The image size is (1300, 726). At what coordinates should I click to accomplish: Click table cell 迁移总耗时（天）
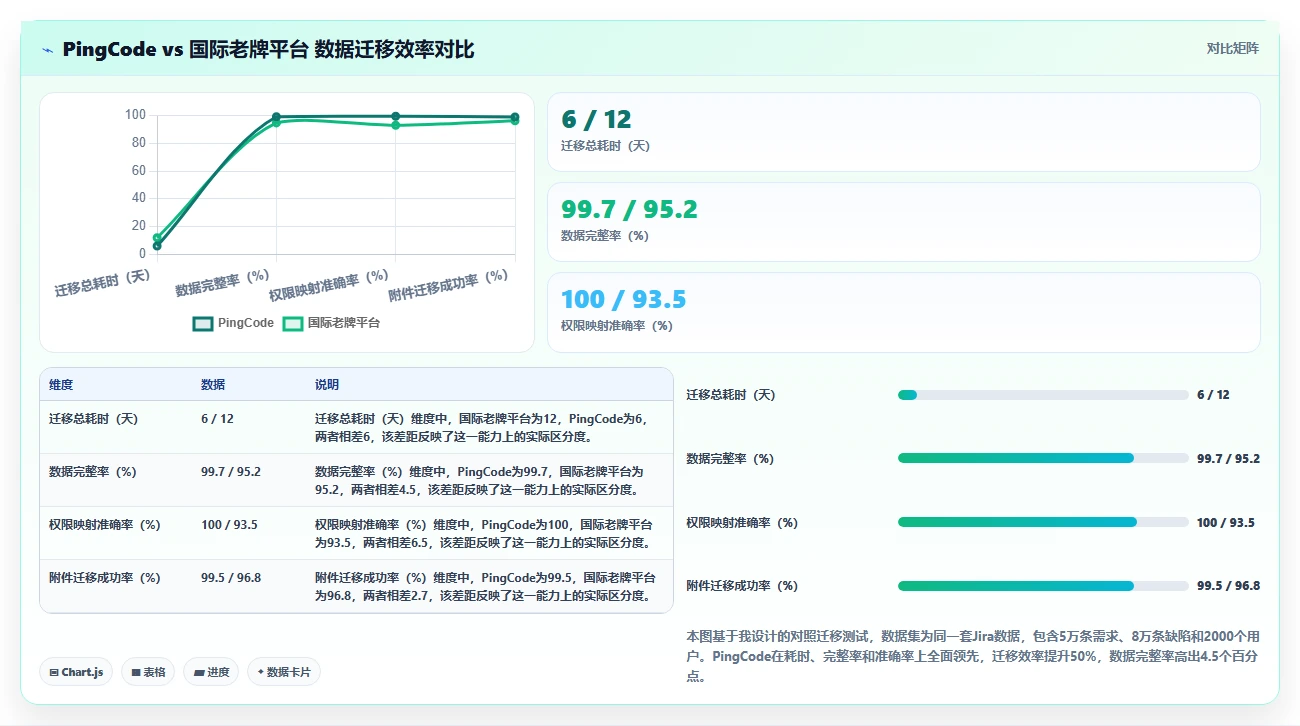click(94, 419)
